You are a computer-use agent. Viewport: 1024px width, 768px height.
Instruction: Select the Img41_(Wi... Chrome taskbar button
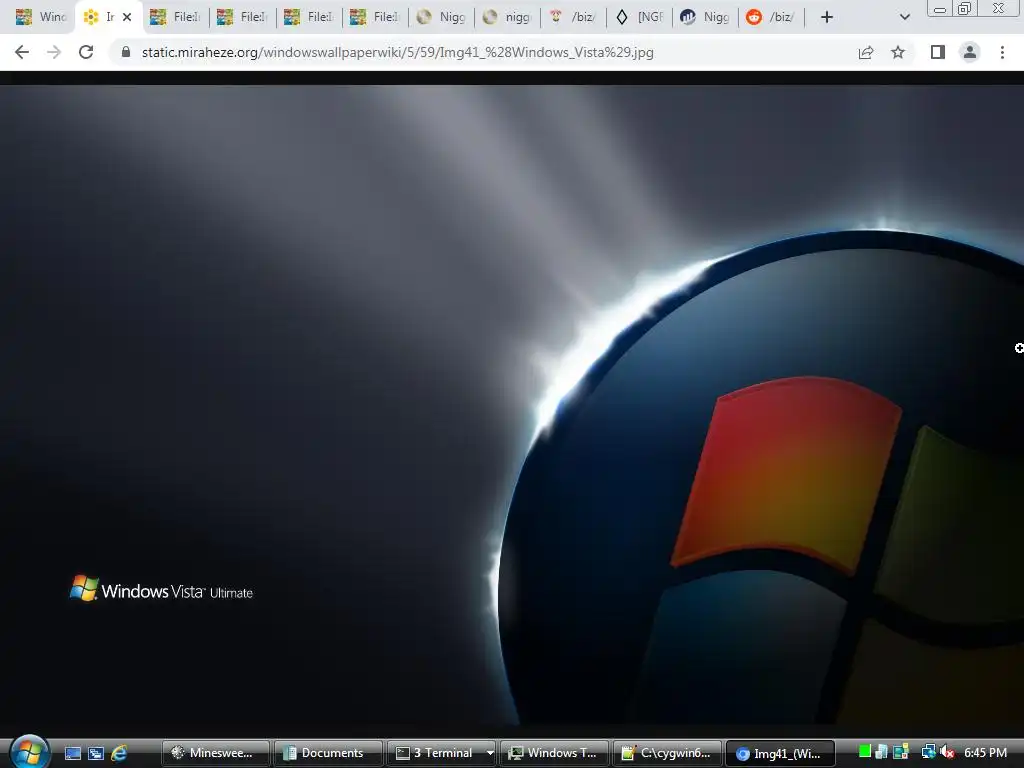[x=780, y=753]
